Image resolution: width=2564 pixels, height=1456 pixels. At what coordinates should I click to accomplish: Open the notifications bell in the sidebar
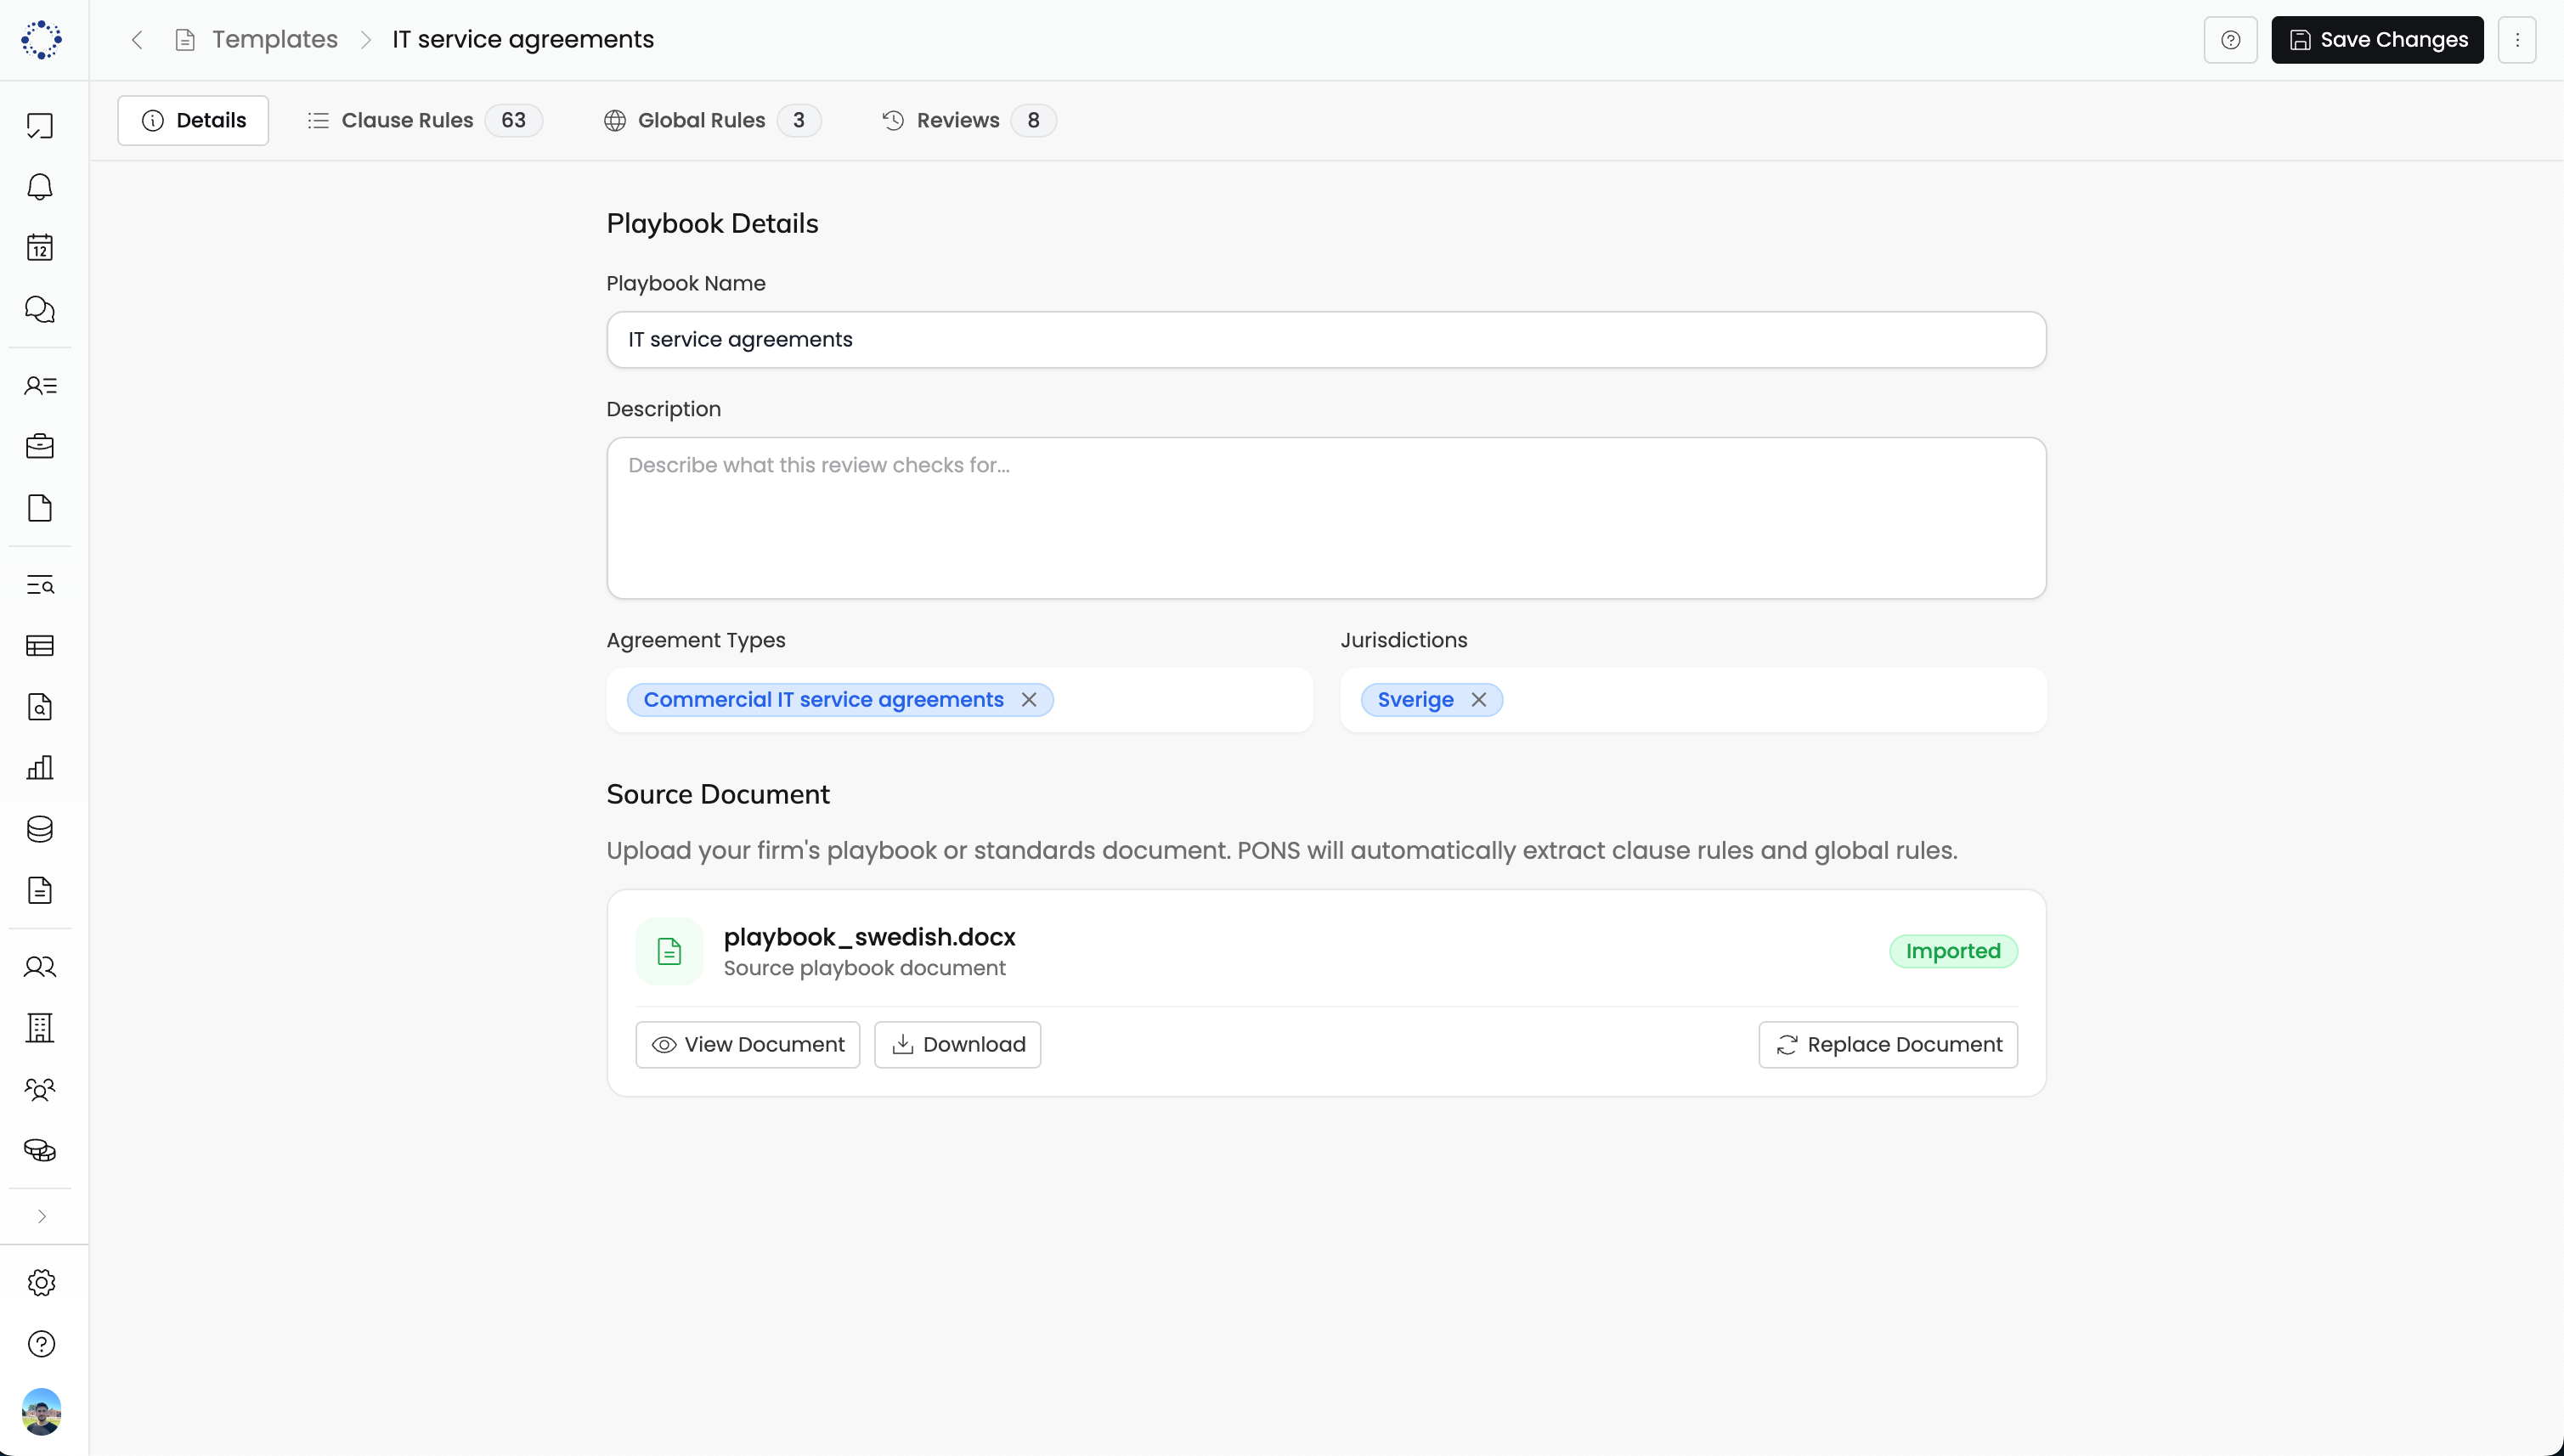(x=40, y=186)
